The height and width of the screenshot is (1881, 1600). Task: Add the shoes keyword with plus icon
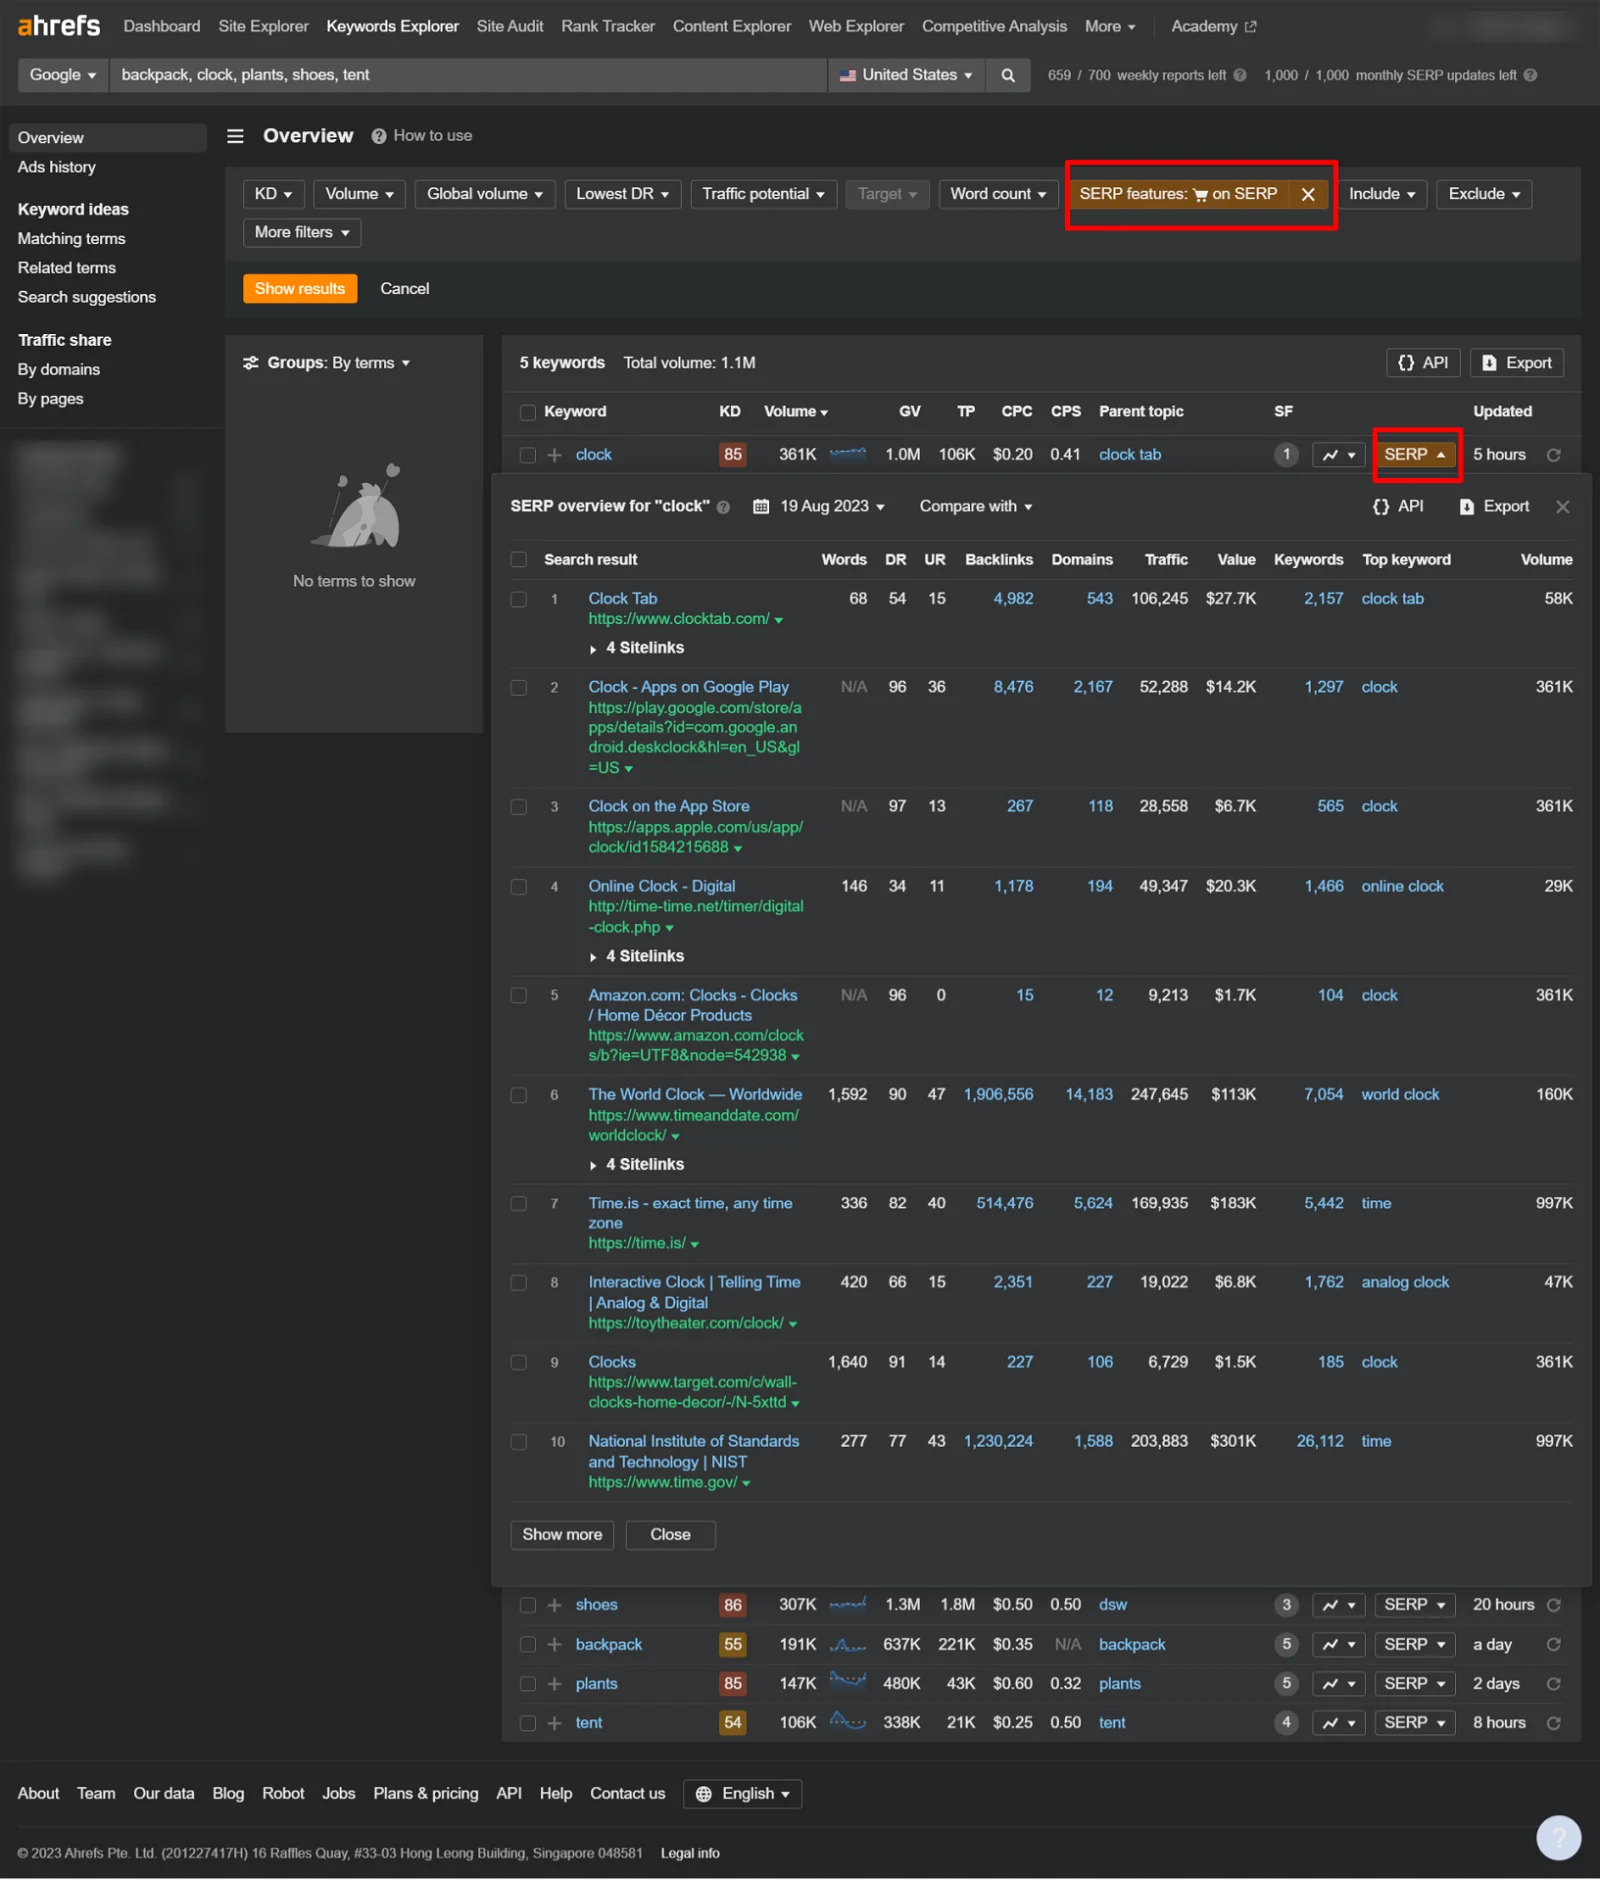(554, 1605)
